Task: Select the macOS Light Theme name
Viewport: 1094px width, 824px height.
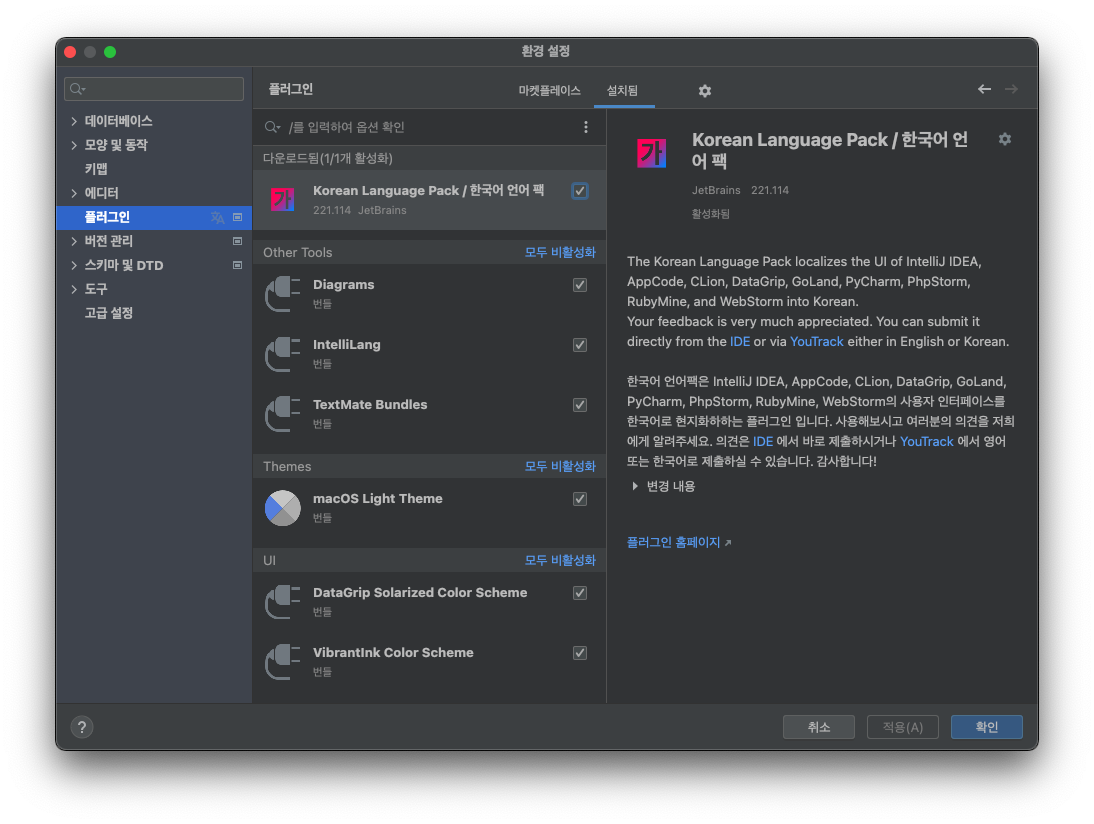Action: click(377, 499)
